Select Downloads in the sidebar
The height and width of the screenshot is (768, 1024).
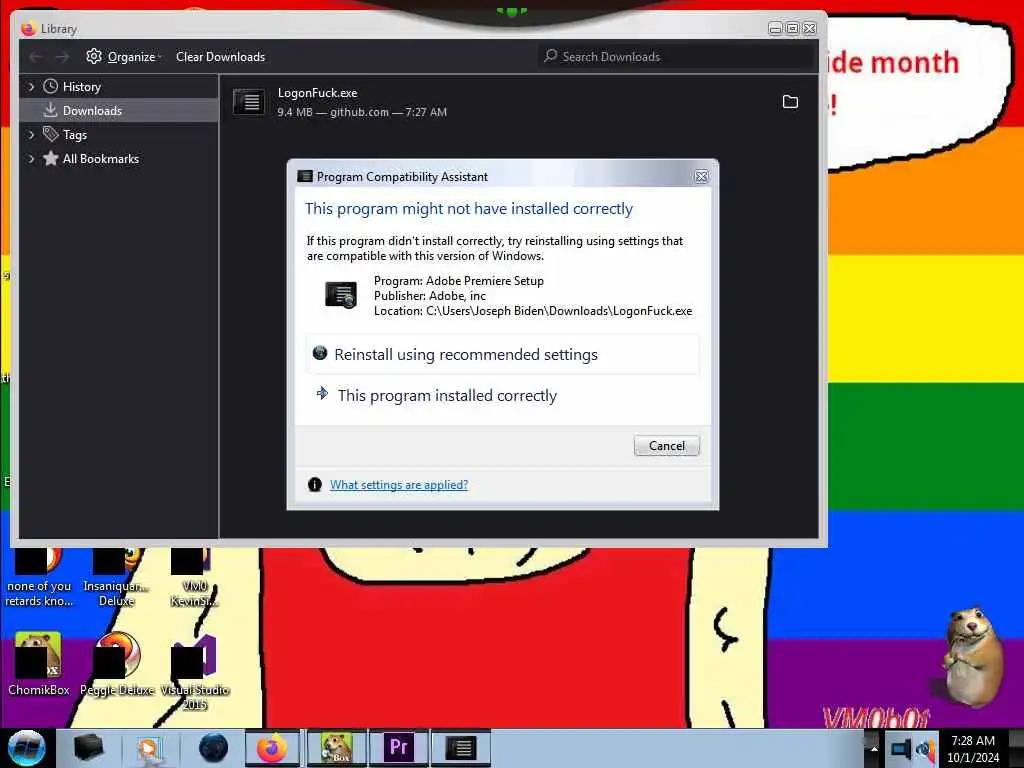point(119,110)
